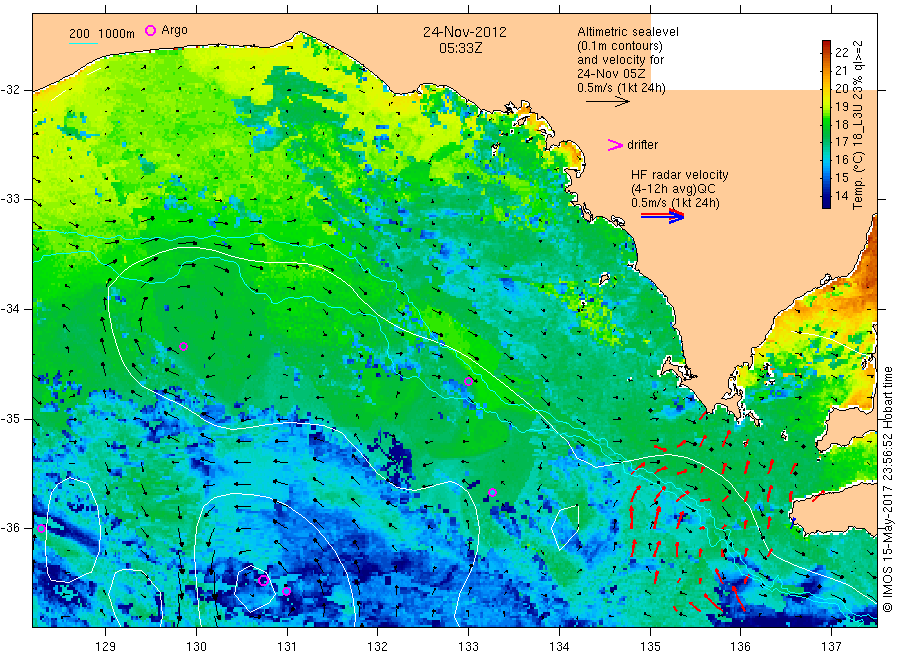The image size is (900, 660).
Task: Click the 05:33Z time label
Action: (x=461, y=49)
